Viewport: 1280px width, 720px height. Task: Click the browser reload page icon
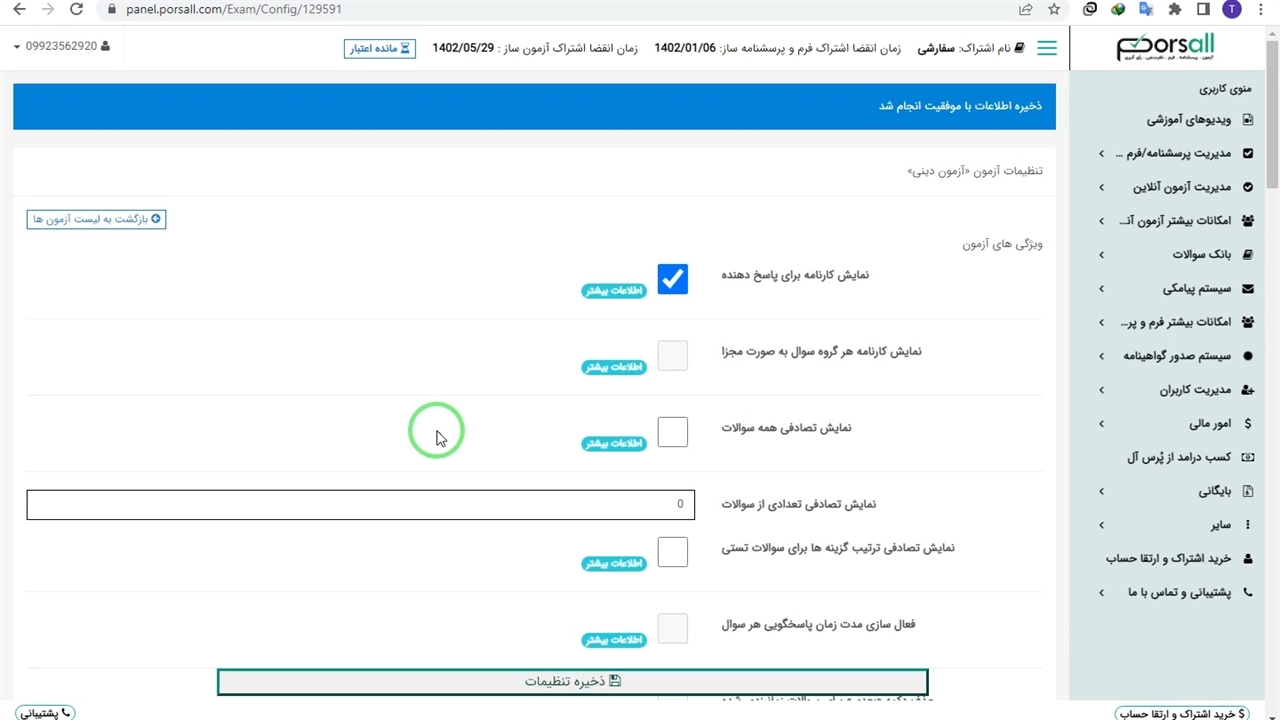(x=77, y=9)
